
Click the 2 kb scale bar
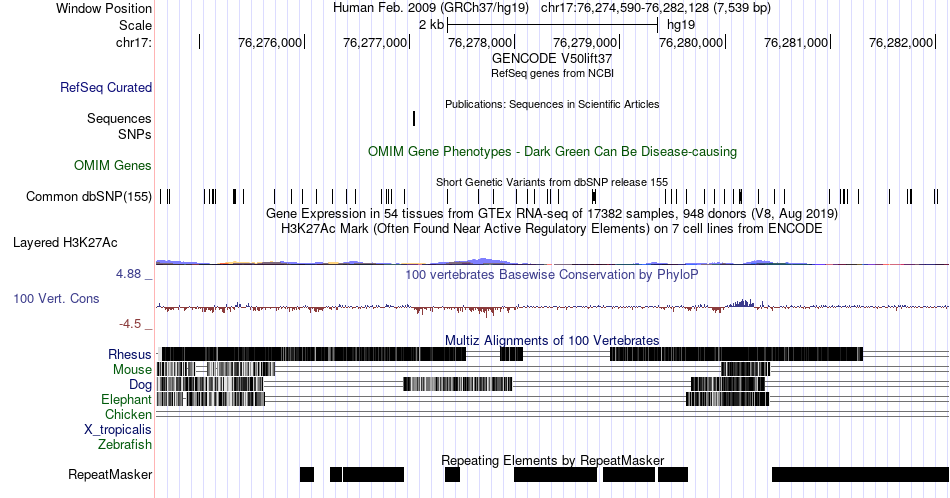[553, 25]
